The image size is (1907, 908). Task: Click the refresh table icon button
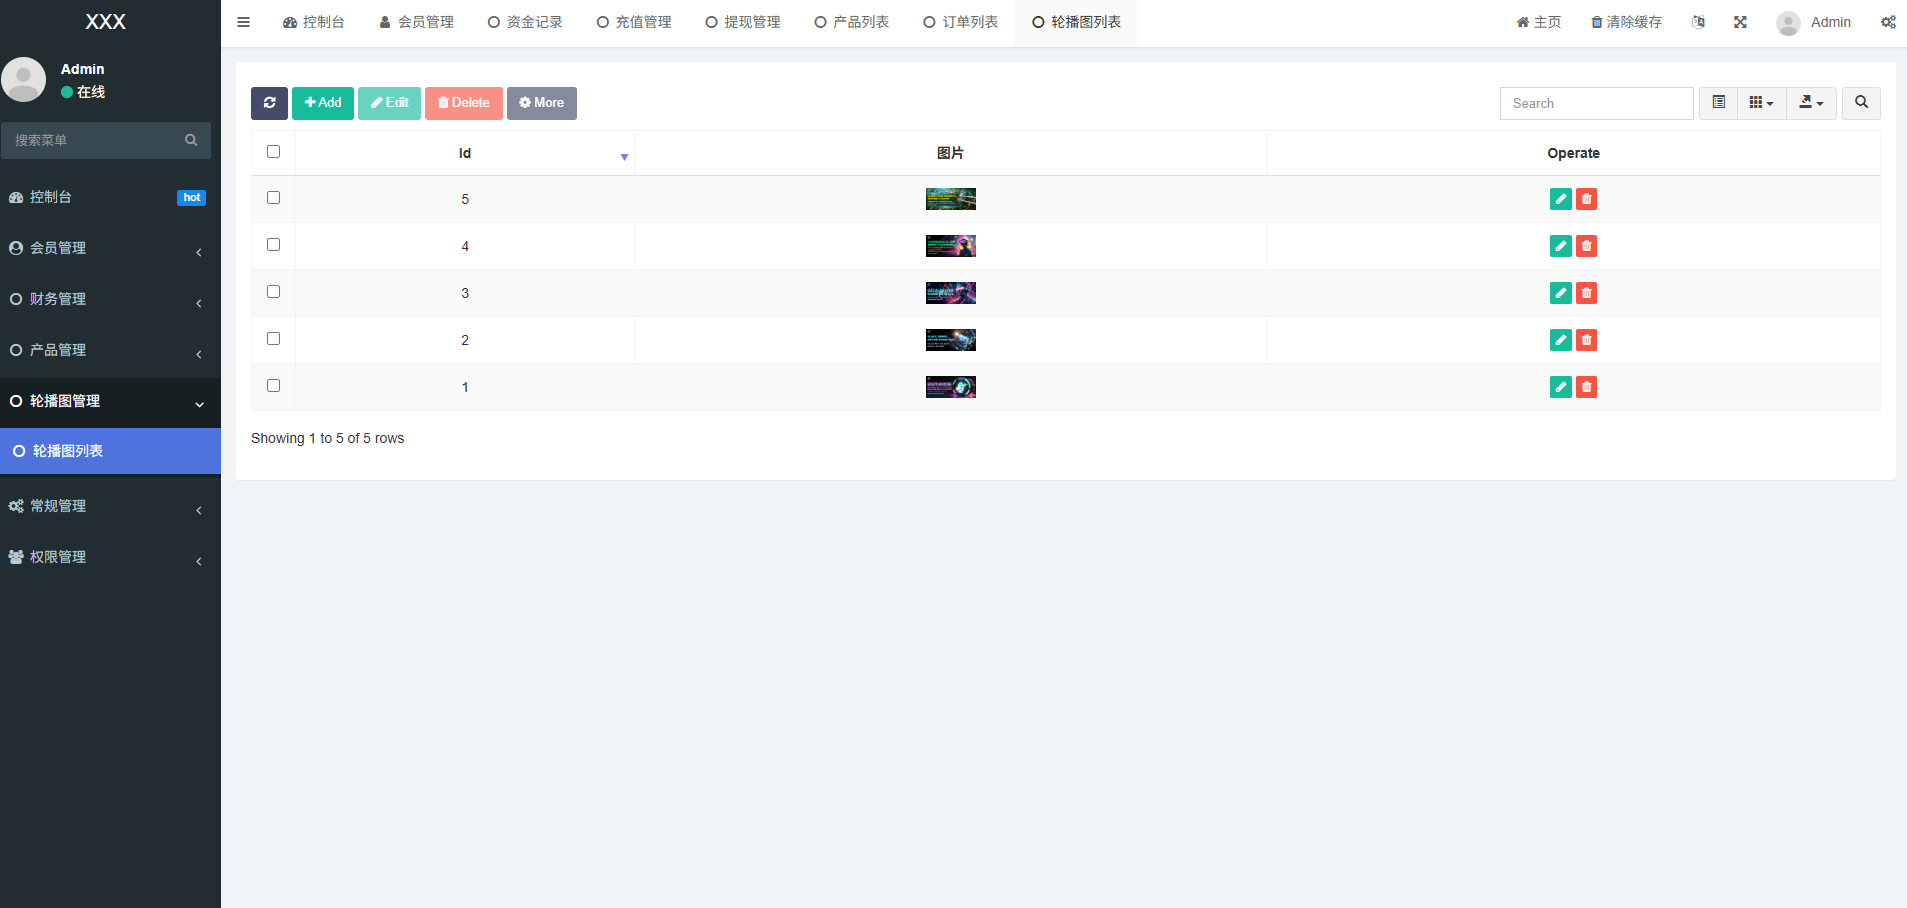pyautogui.click(x=269, y=103)
